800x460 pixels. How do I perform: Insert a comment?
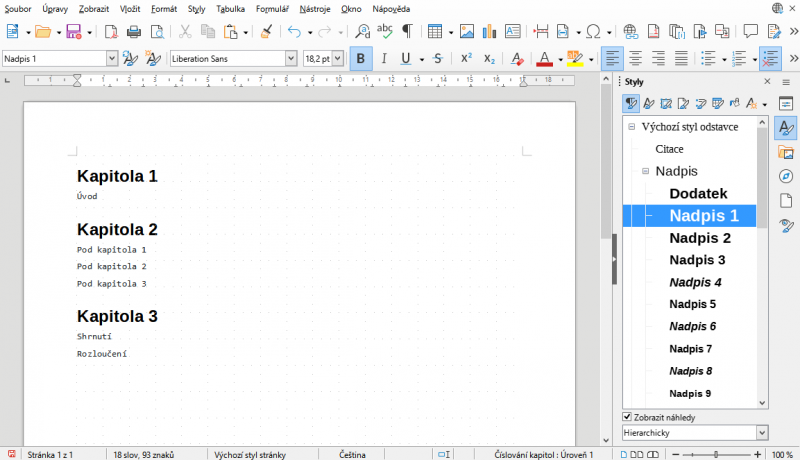point(750,32)
